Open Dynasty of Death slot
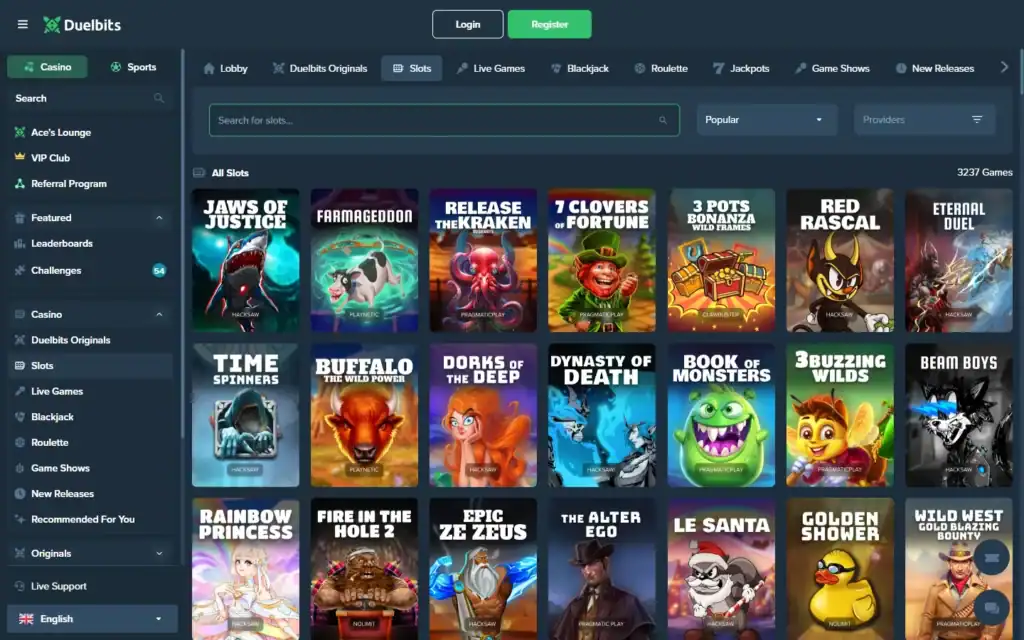The image size is (1024, 640). (x=602, y=415)
